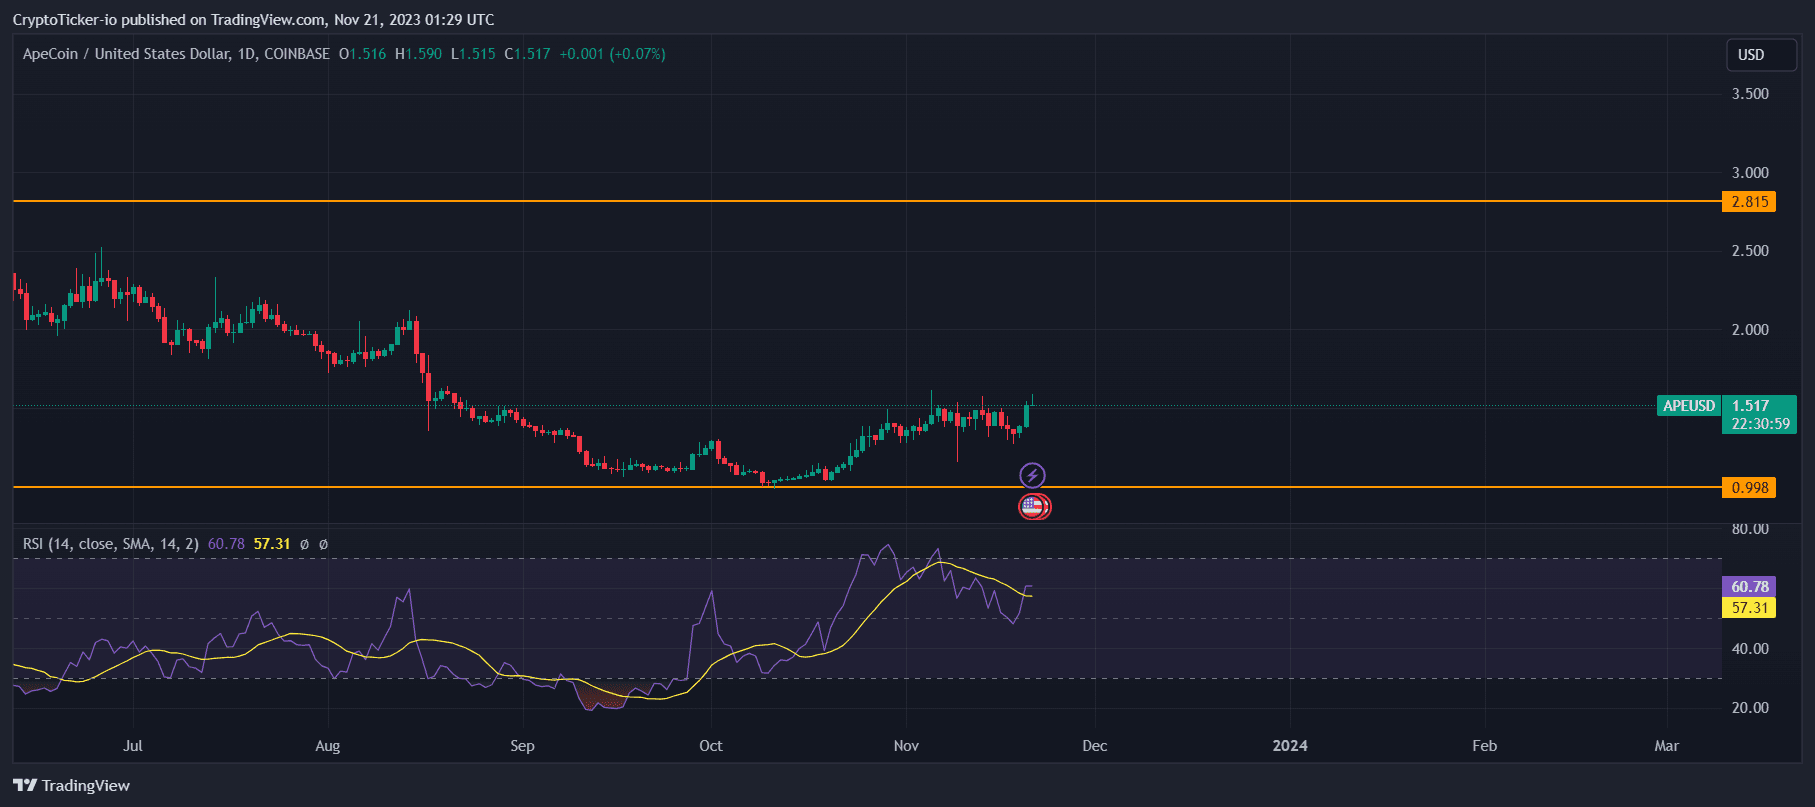Screen dimensions: 1815x807
Task: Click the Aug label on time axis
Action: click(x=328, y=746)
